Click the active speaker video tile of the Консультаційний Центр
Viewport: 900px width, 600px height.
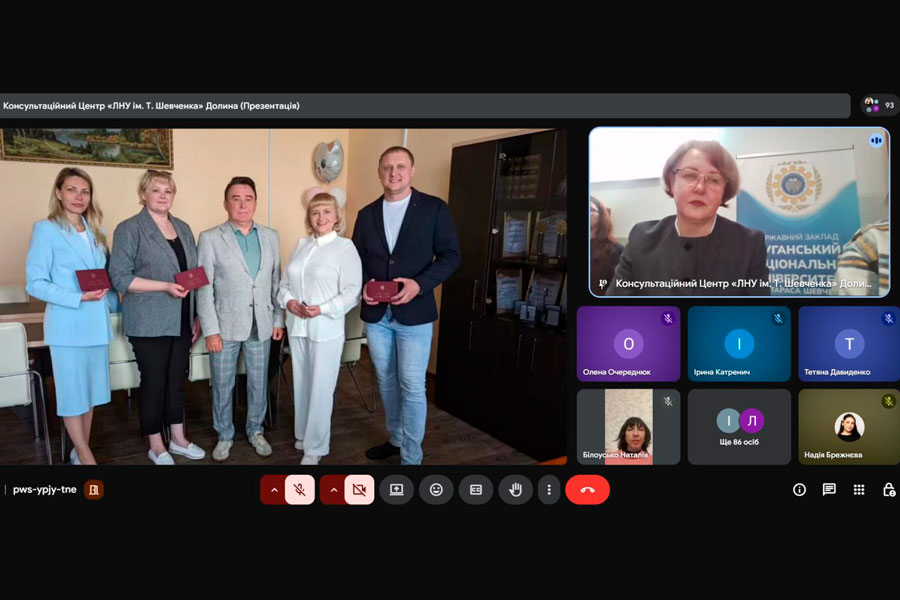739,212
